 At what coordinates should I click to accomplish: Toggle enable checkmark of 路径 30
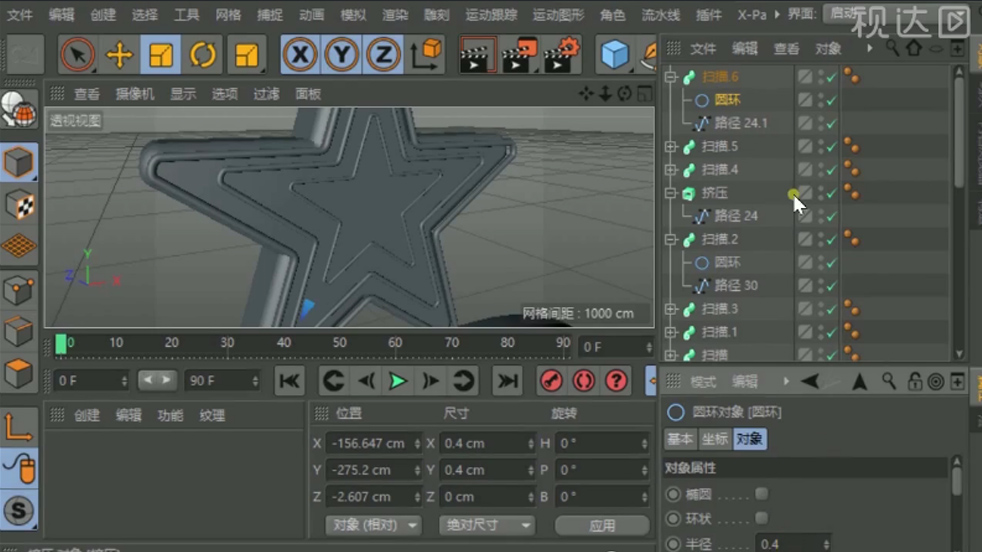(832, 286)
